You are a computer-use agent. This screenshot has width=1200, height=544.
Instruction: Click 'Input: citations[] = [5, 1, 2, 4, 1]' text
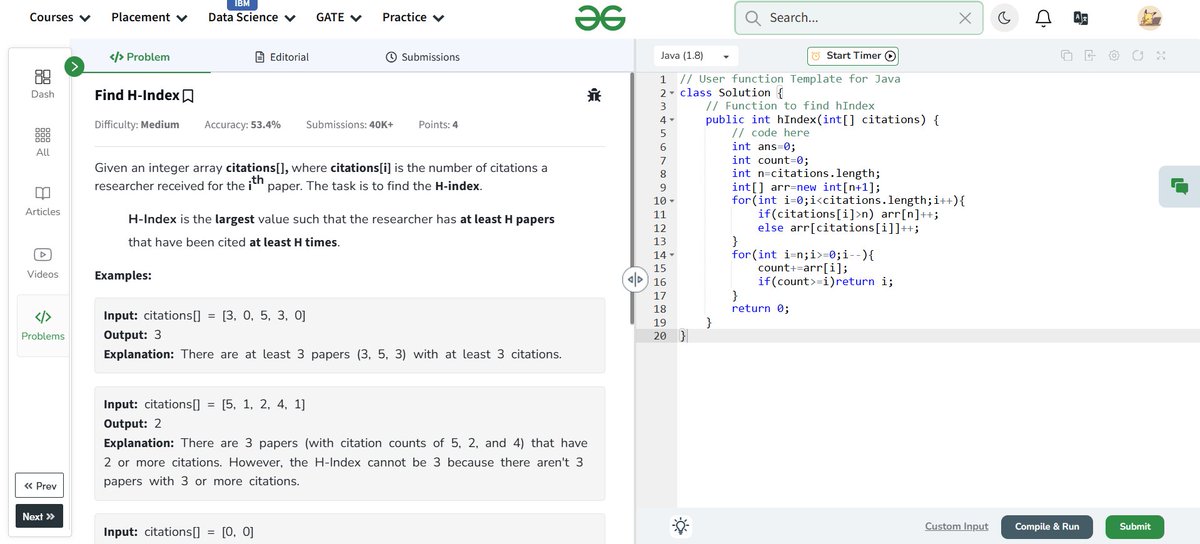tap(204, 404)
